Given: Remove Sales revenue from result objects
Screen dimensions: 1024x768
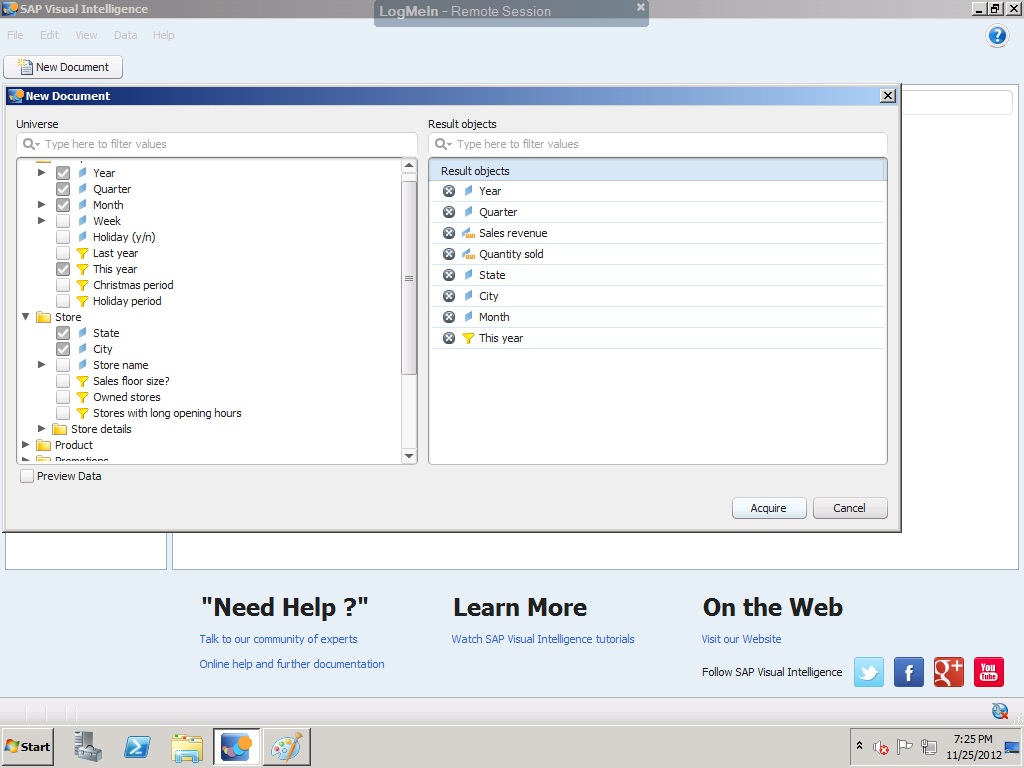Looking at the screenshot, I should pyautogui.click(x=449, y=233).
